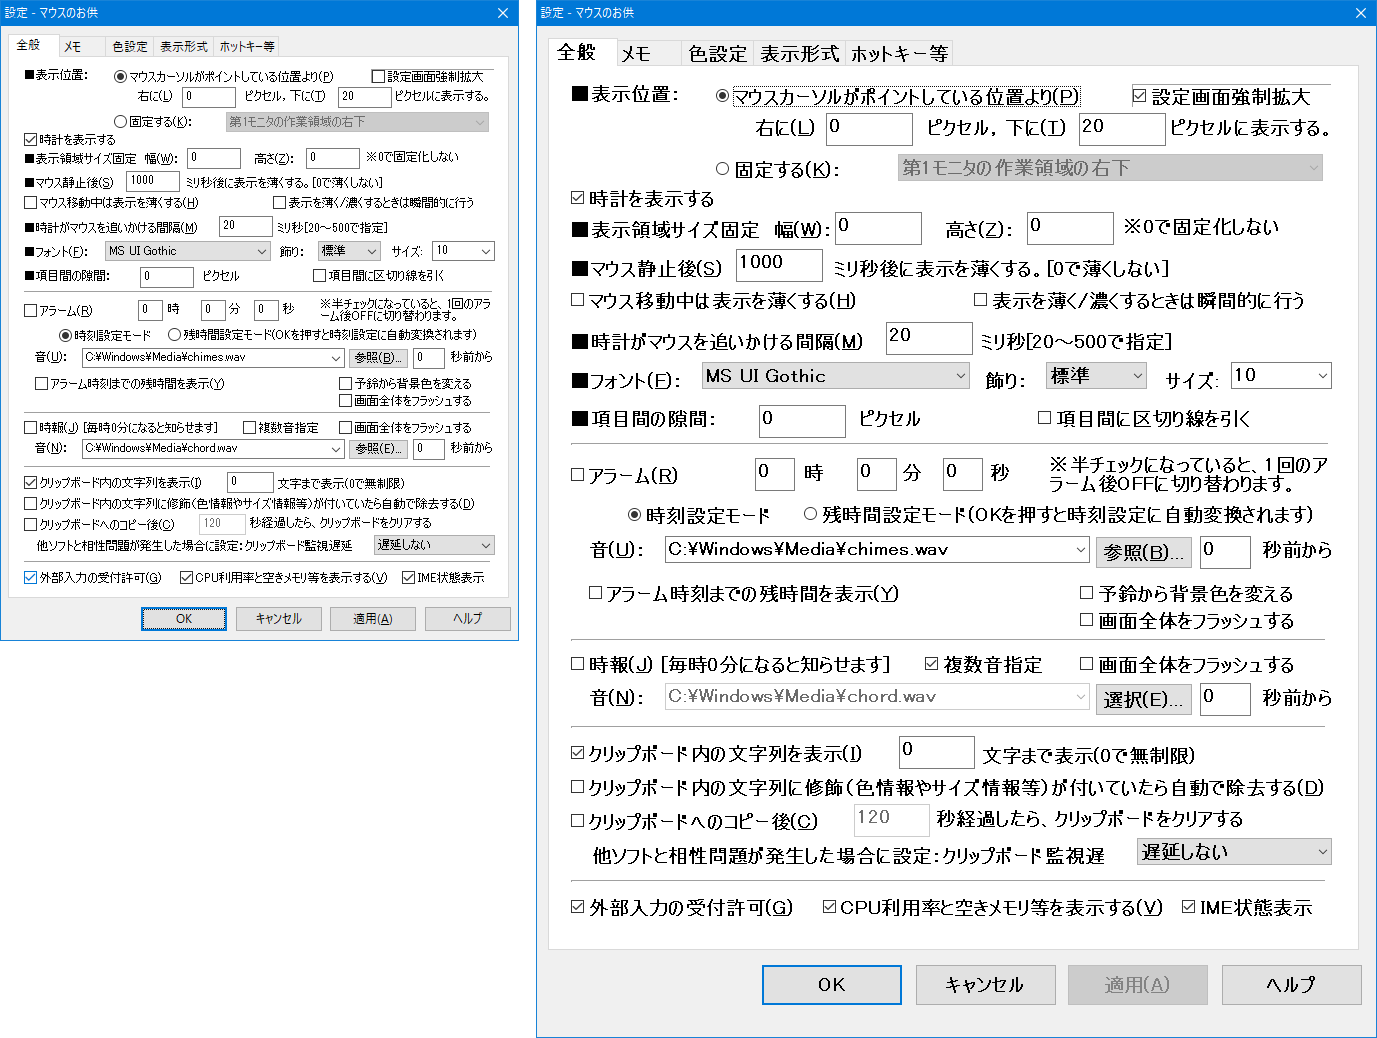Open font dropdown in small window
The image size is (1377, 1038).
[187, 251]
